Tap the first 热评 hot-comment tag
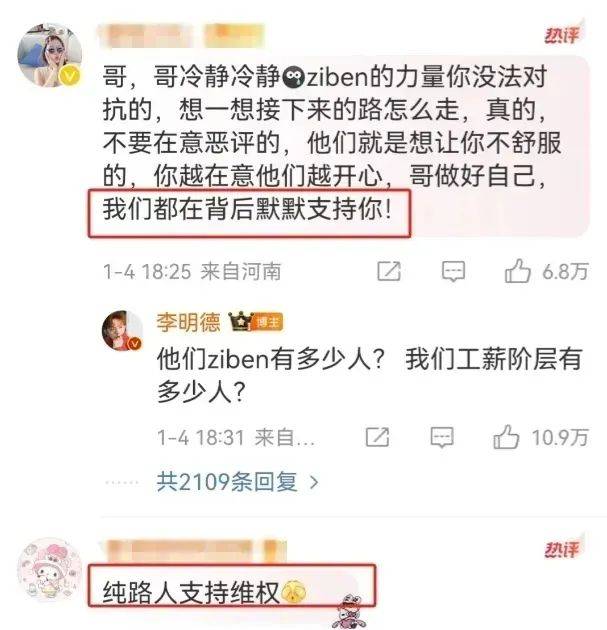Image resolution: width=607 pixels, height=630 pixels. point(562,35)
